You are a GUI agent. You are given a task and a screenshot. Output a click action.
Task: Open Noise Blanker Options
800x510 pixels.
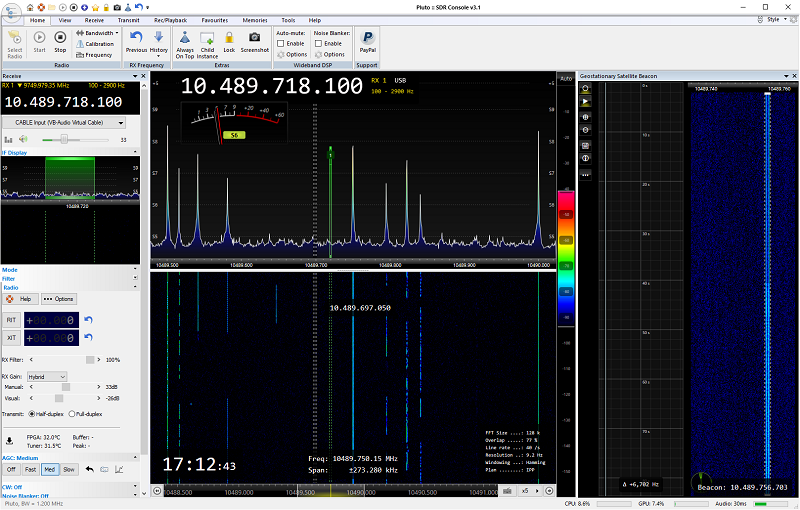coord(330,55)
